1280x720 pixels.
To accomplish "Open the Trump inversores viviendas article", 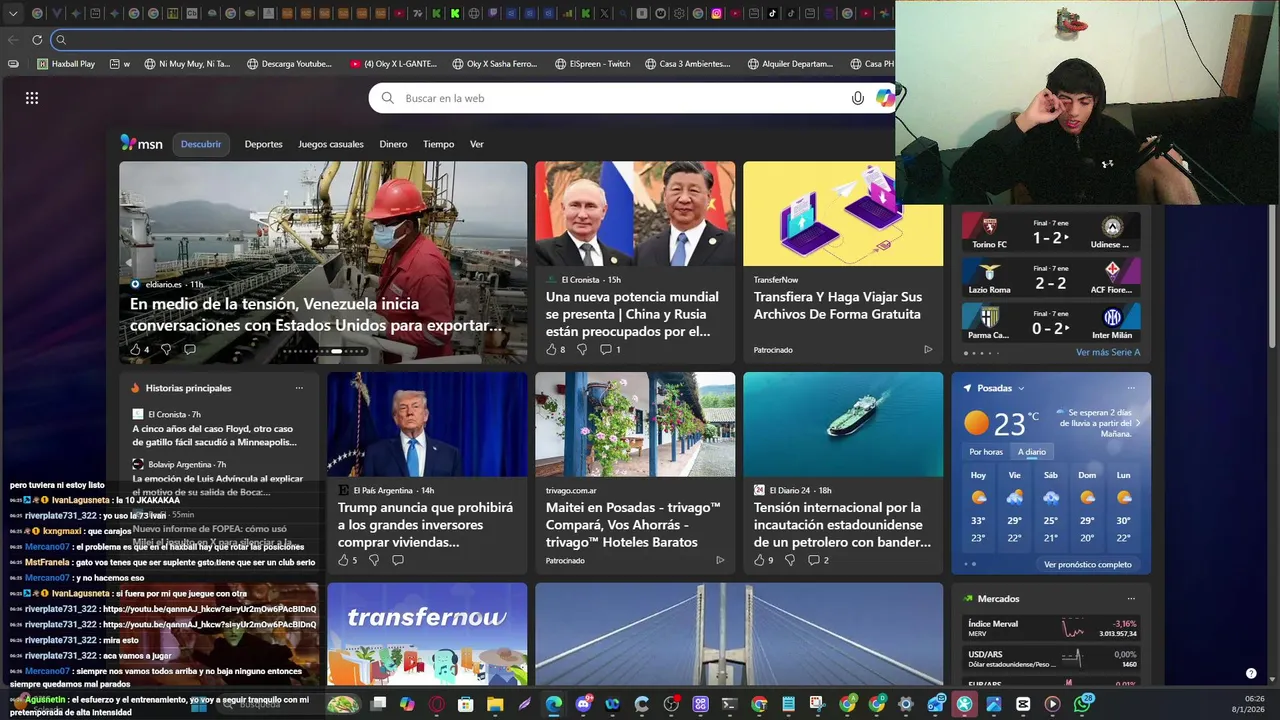I will (426, 524).
